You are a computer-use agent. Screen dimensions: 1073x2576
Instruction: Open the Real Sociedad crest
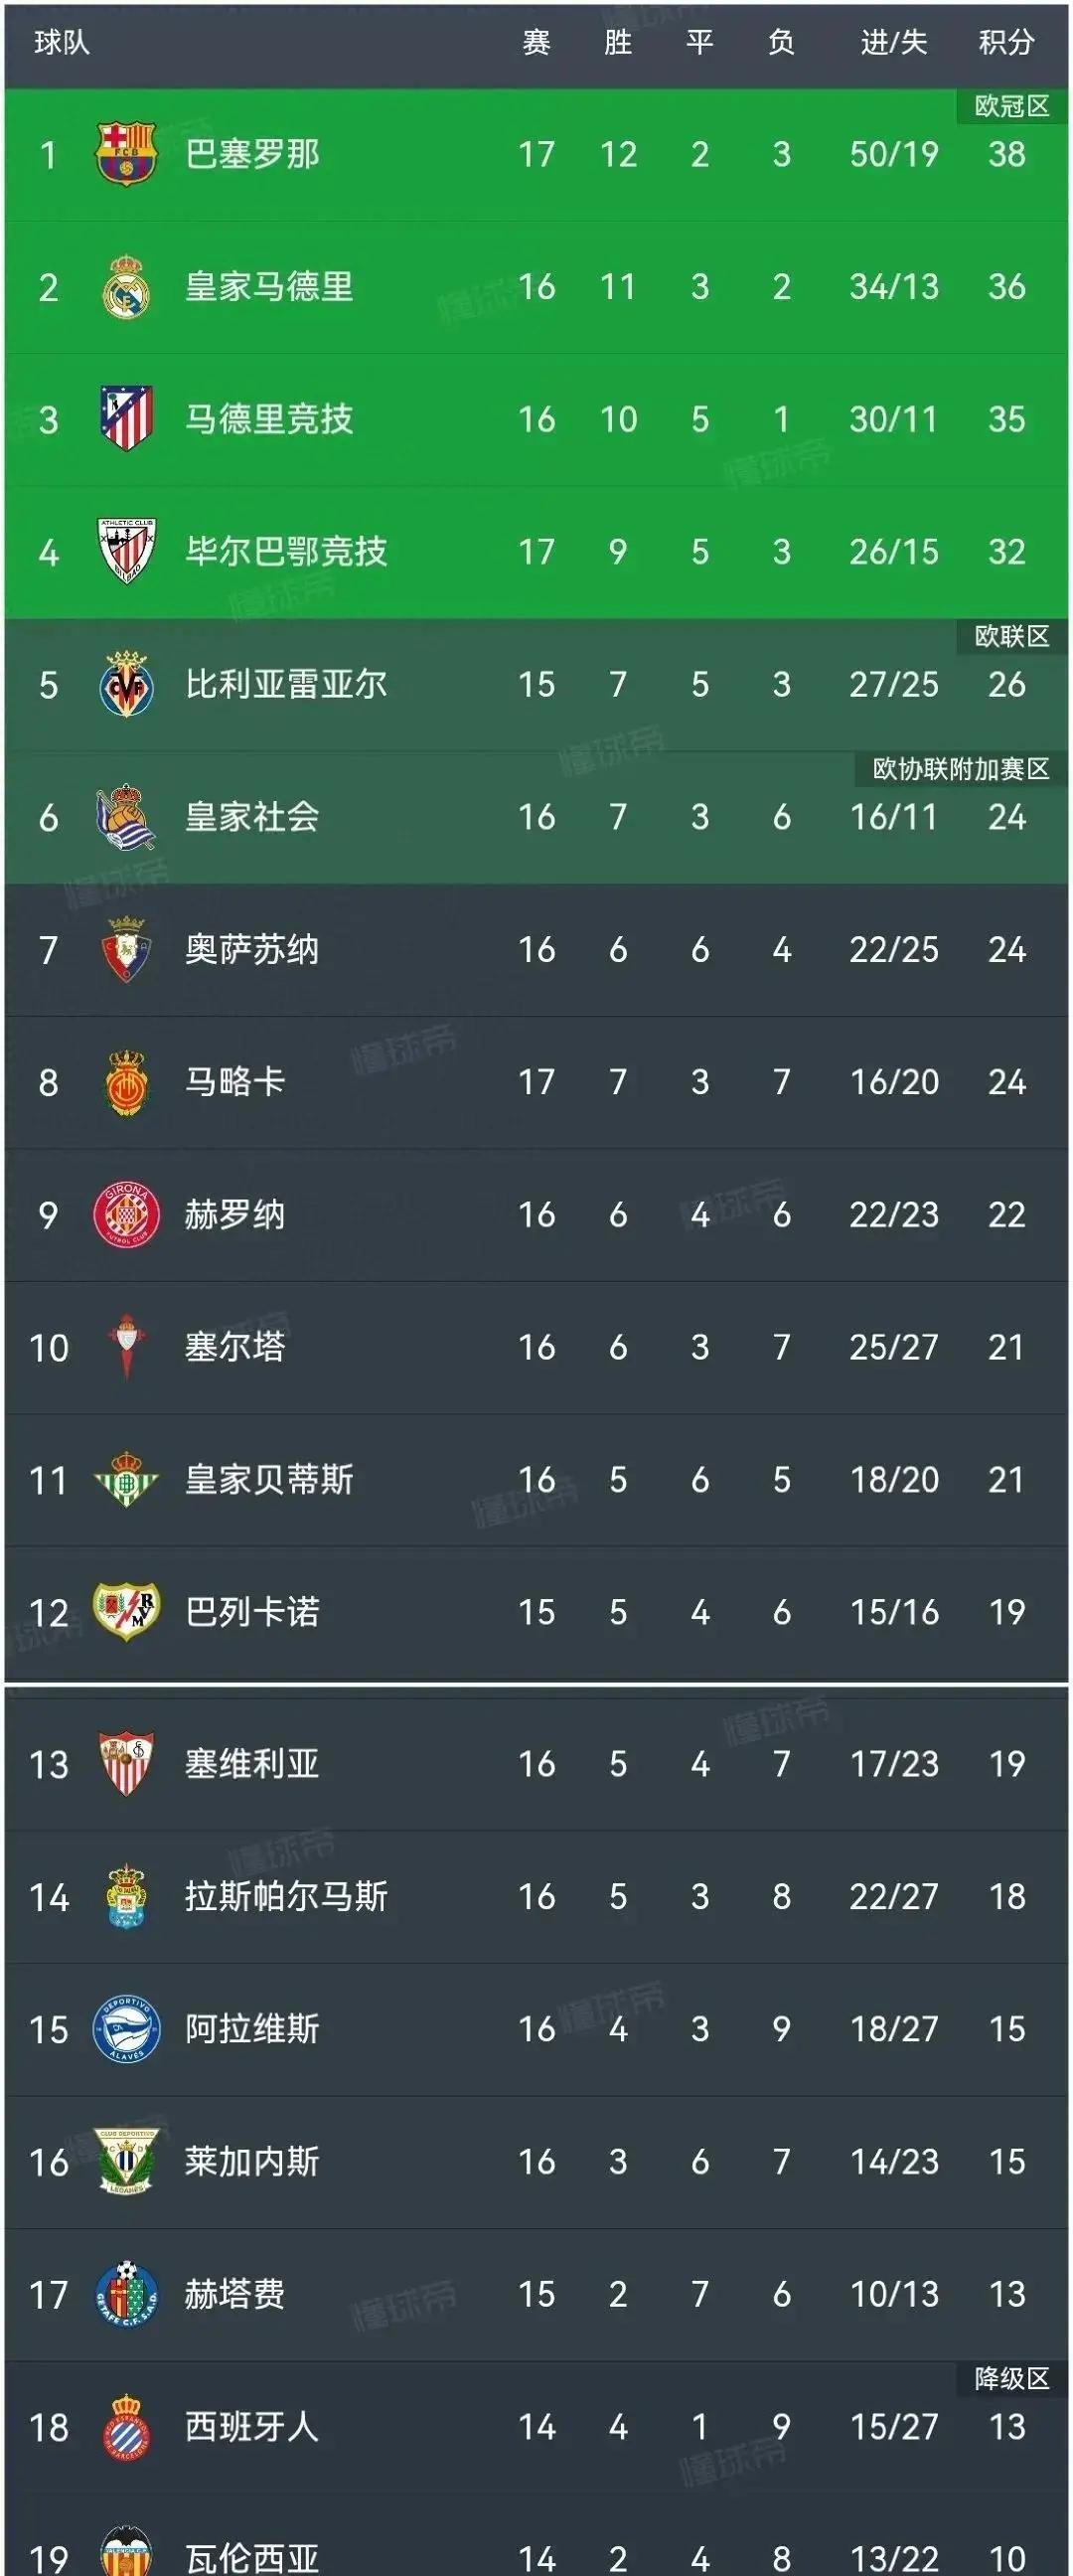(126, 817)
